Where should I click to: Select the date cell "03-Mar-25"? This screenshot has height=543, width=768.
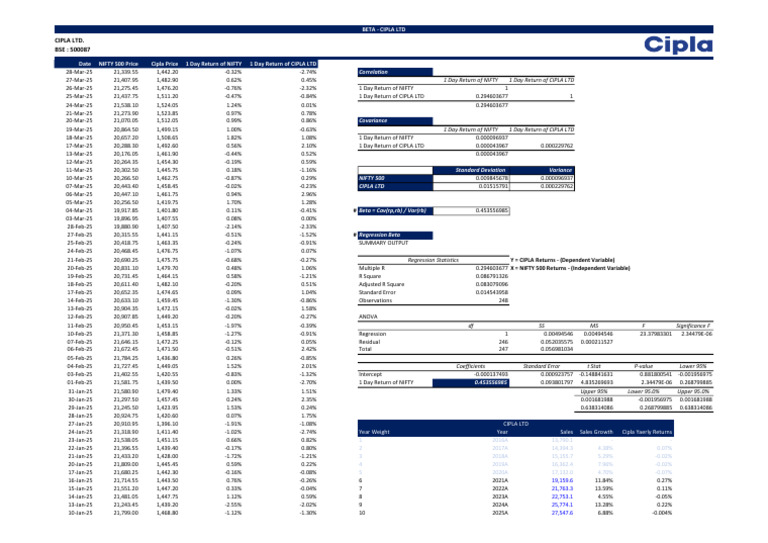point(79,218)
